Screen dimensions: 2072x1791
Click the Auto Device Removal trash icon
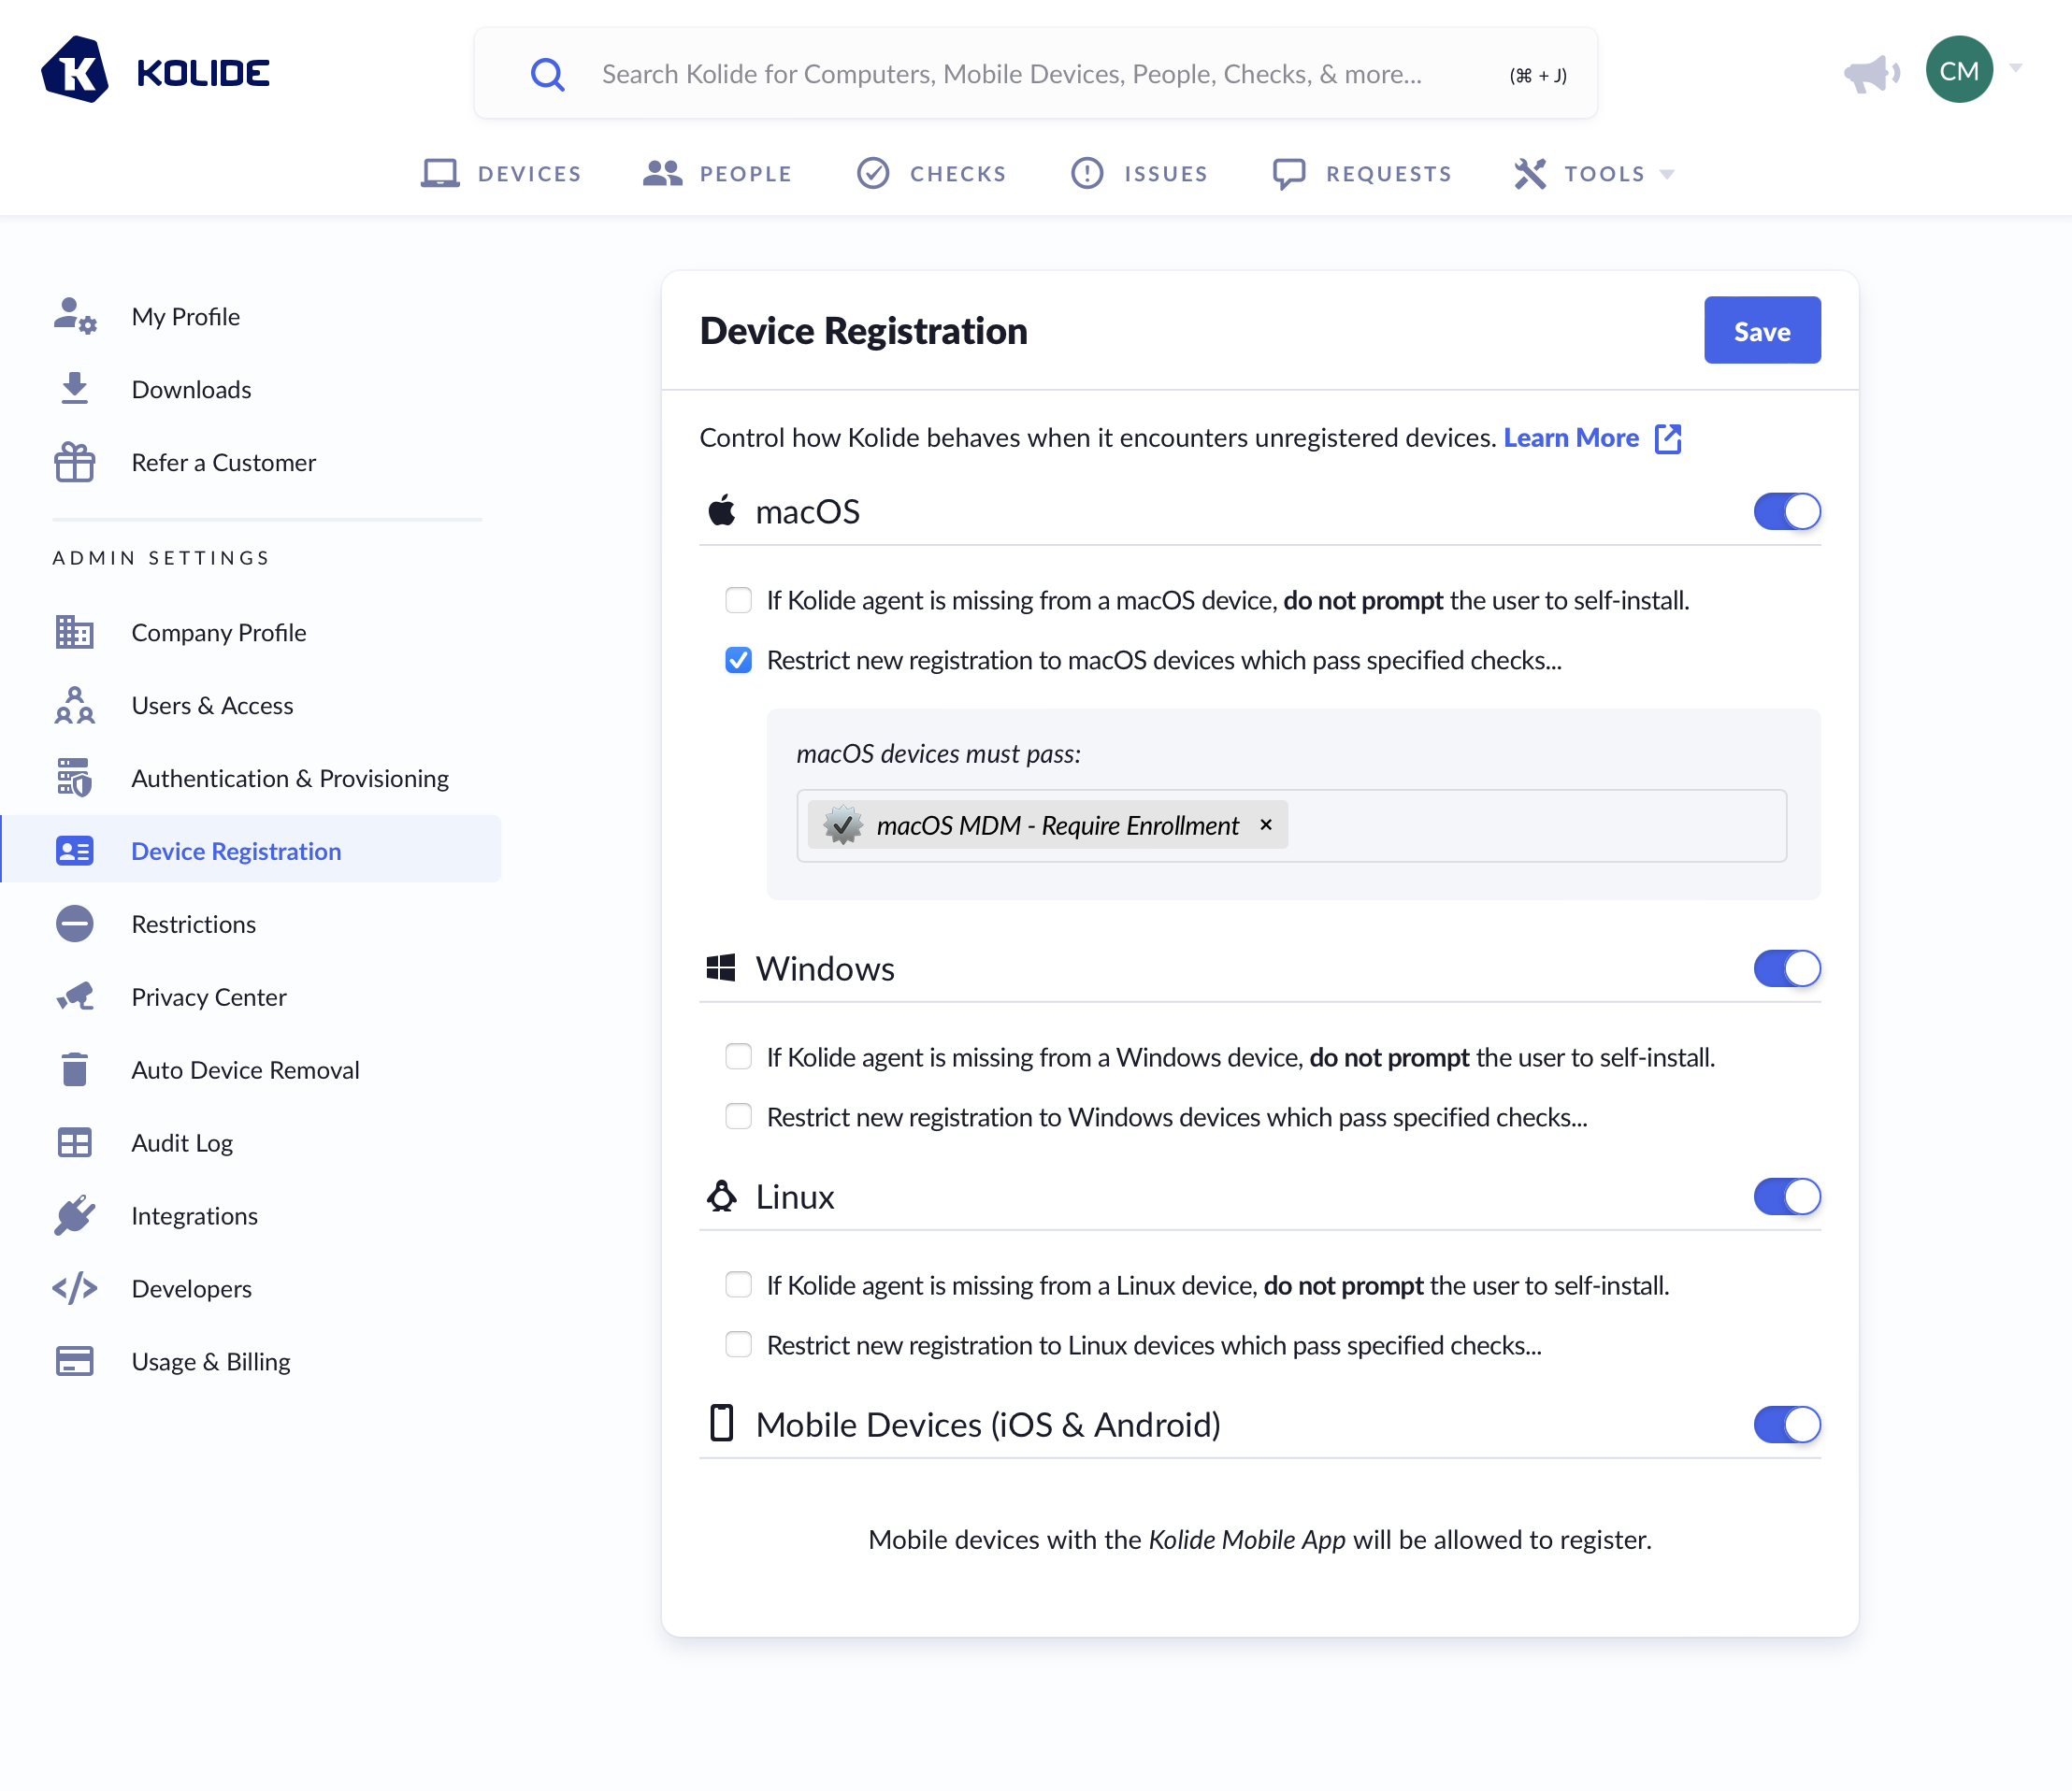(x=75, y=1069)
